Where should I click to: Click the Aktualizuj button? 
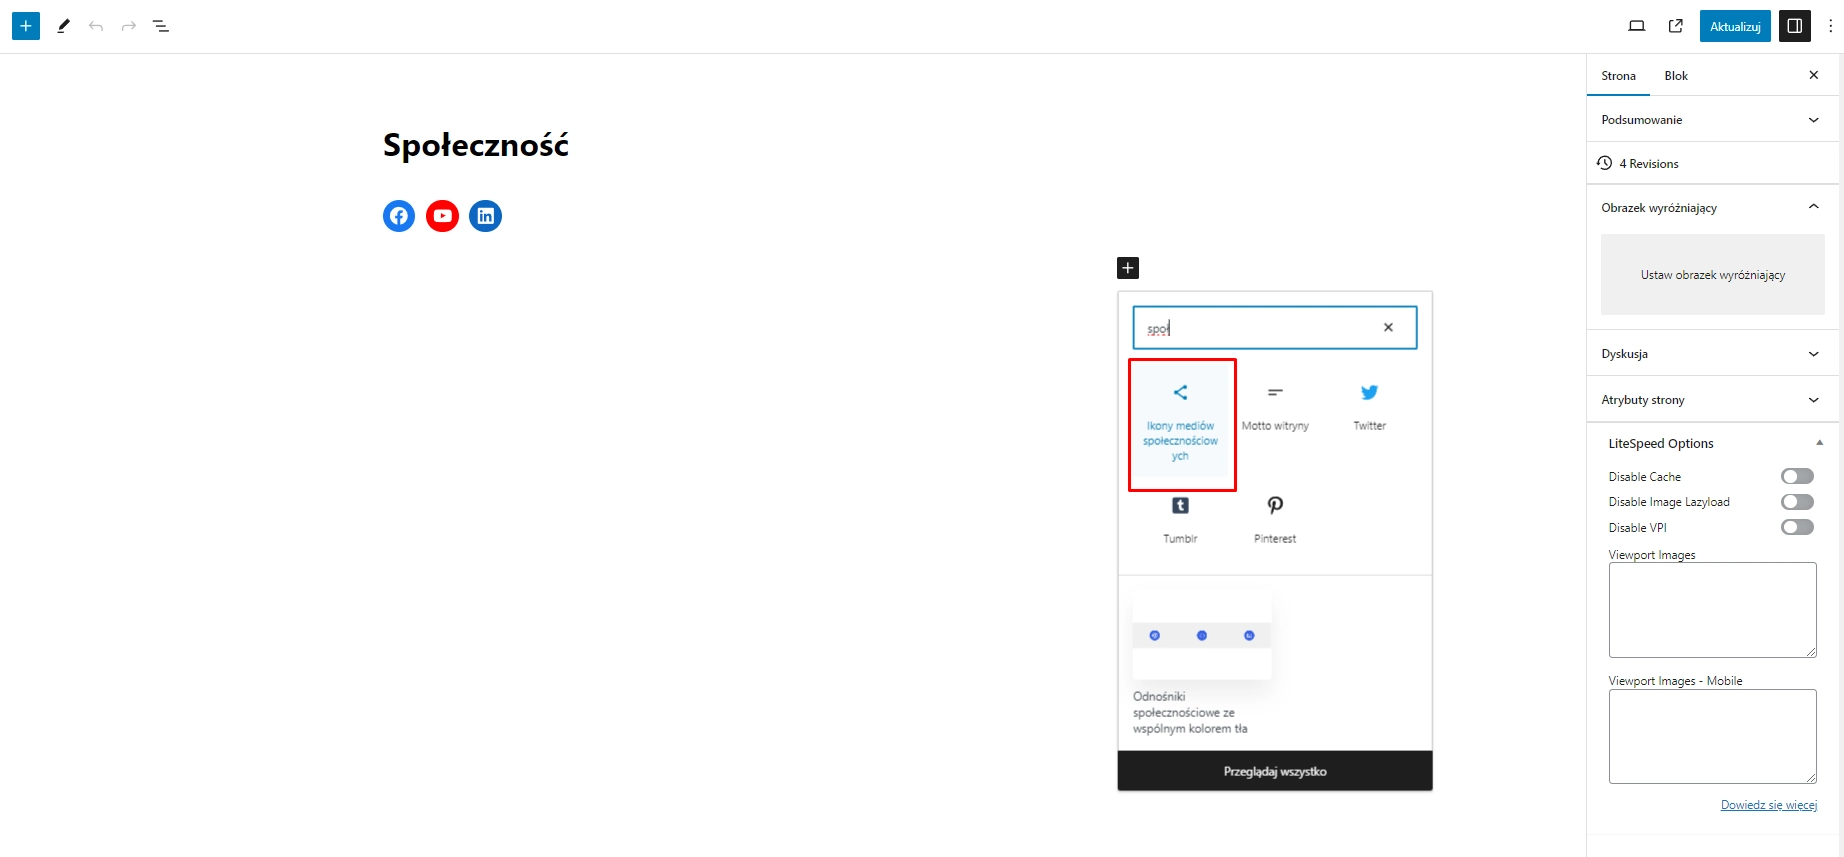[x=1735, y=27]
